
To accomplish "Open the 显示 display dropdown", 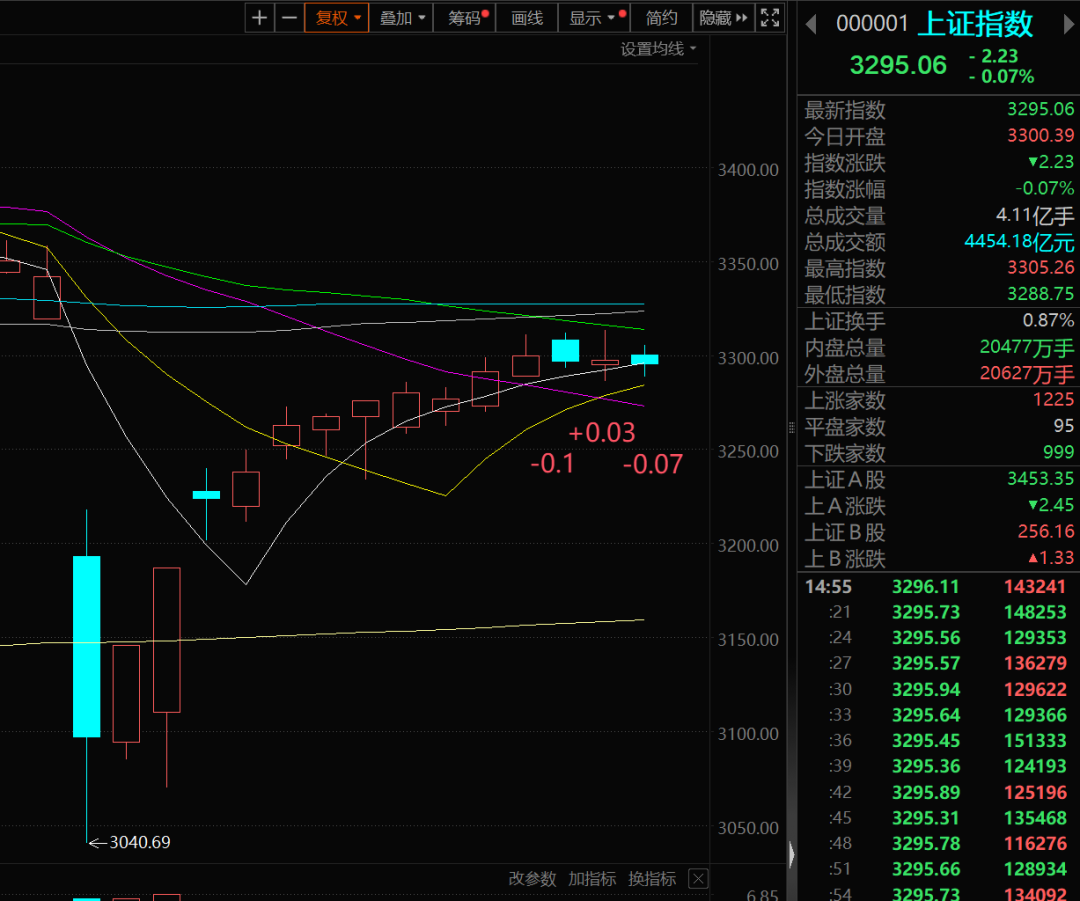I will [594, 17].
